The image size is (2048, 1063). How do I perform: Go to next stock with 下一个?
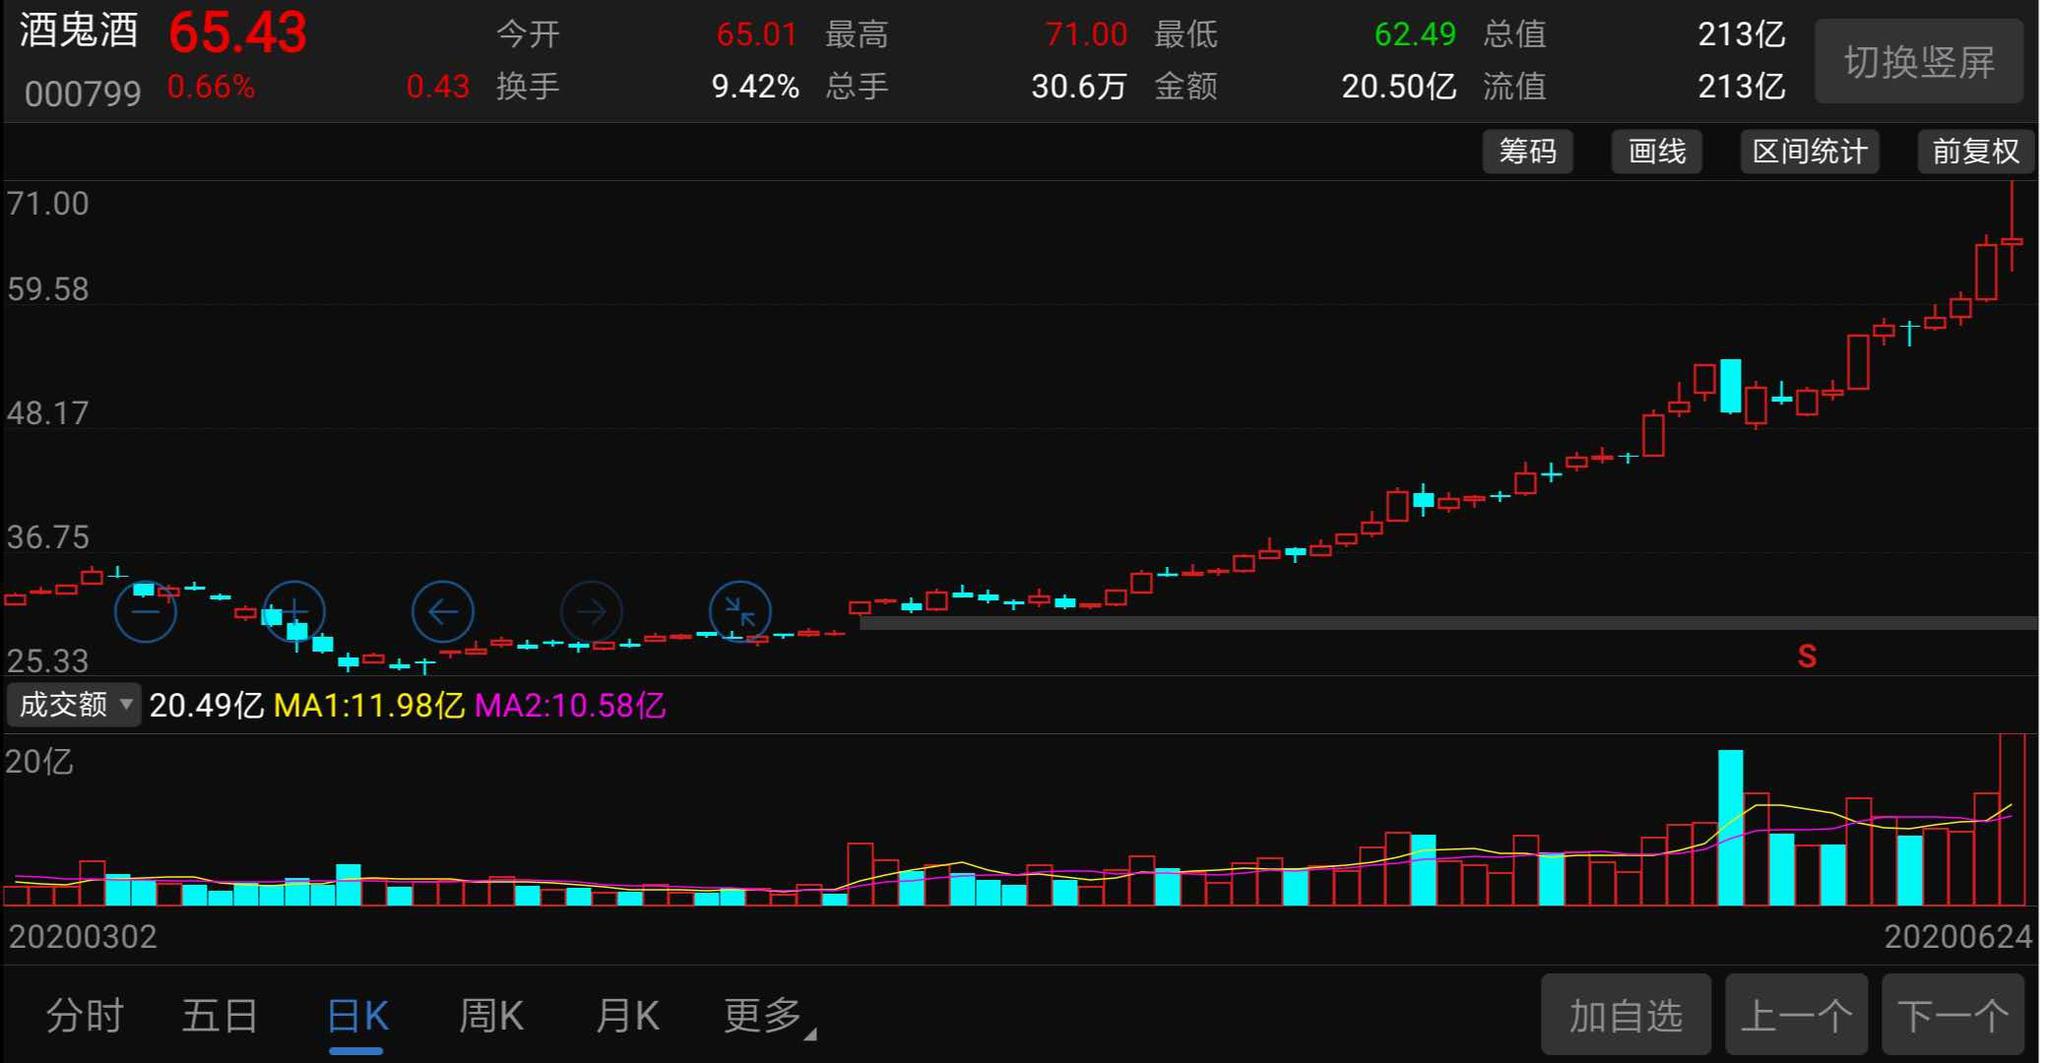pos(1953,1015)
